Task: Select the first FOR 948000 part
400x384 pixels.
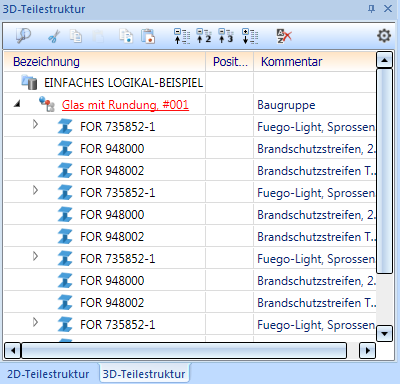Action: tap(112, 149)
